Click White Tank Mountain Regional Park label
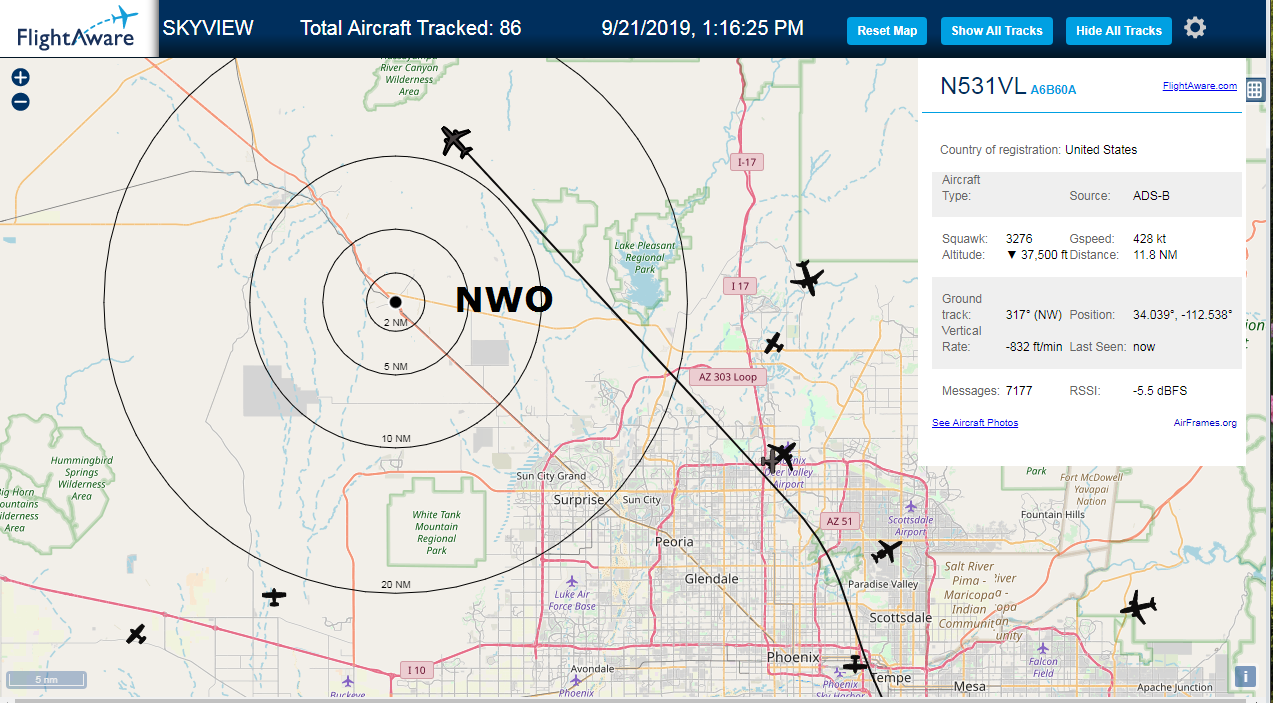The image size is (1273, 703). click(x=437, y=533)
